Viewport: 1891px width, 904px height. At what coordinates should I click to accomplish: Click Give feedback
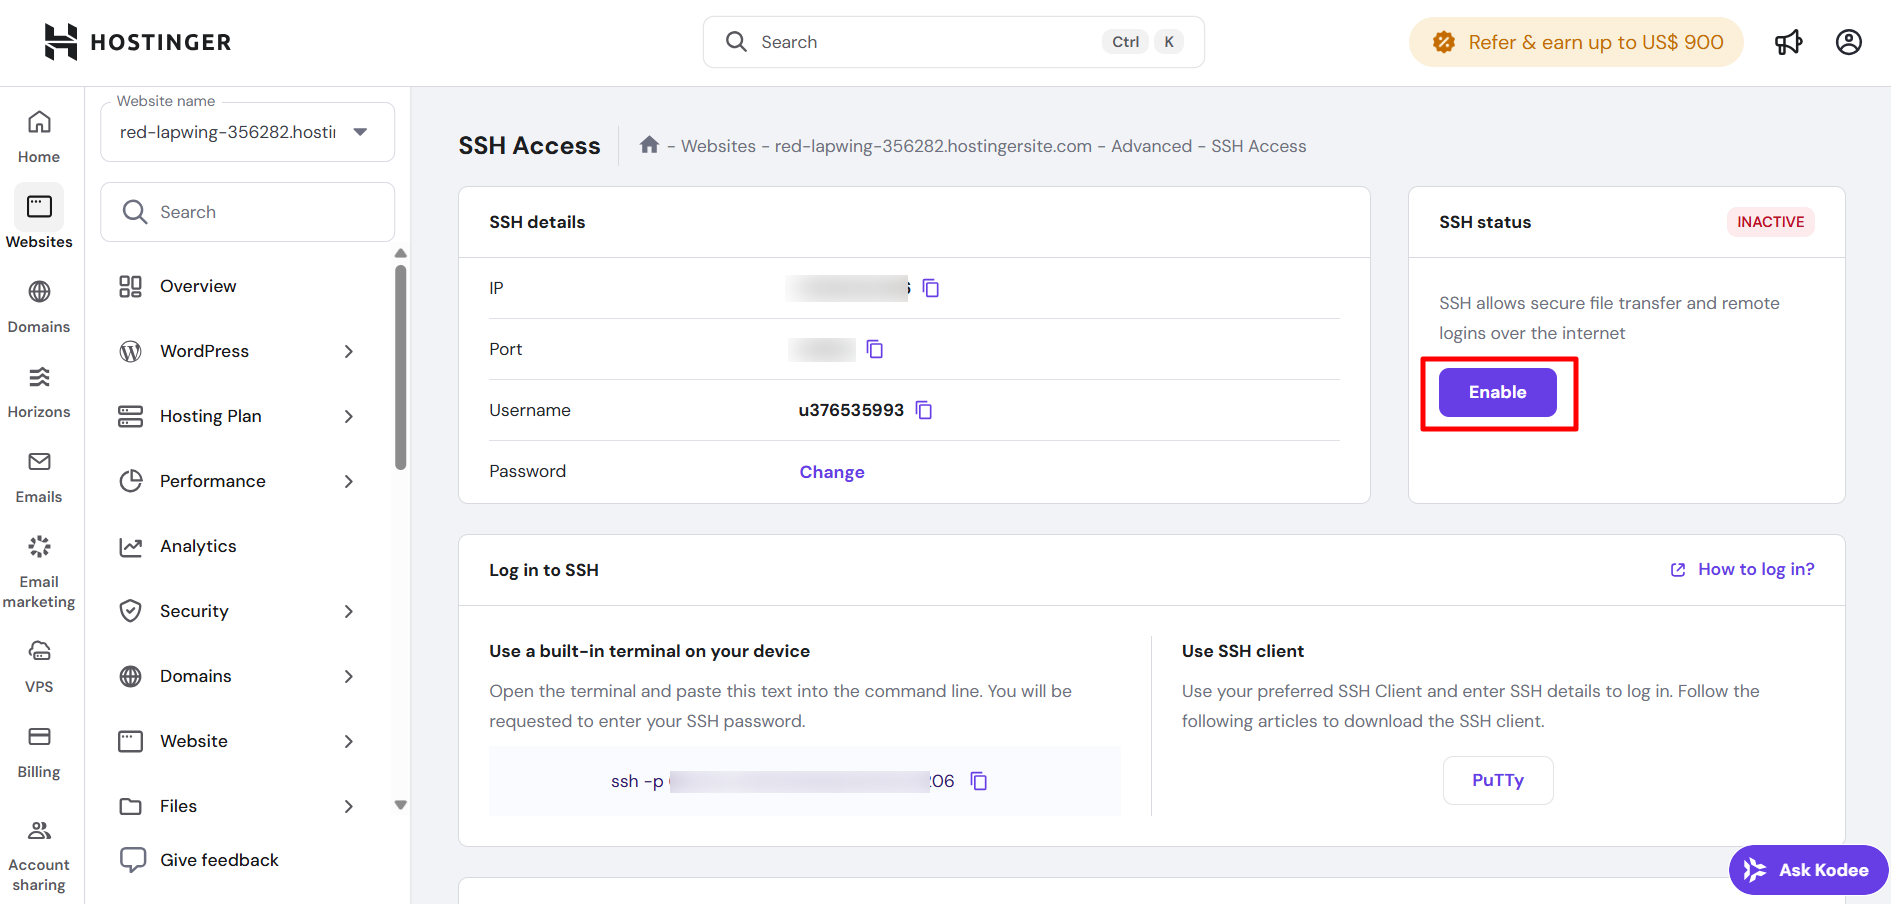click(199, 860)
